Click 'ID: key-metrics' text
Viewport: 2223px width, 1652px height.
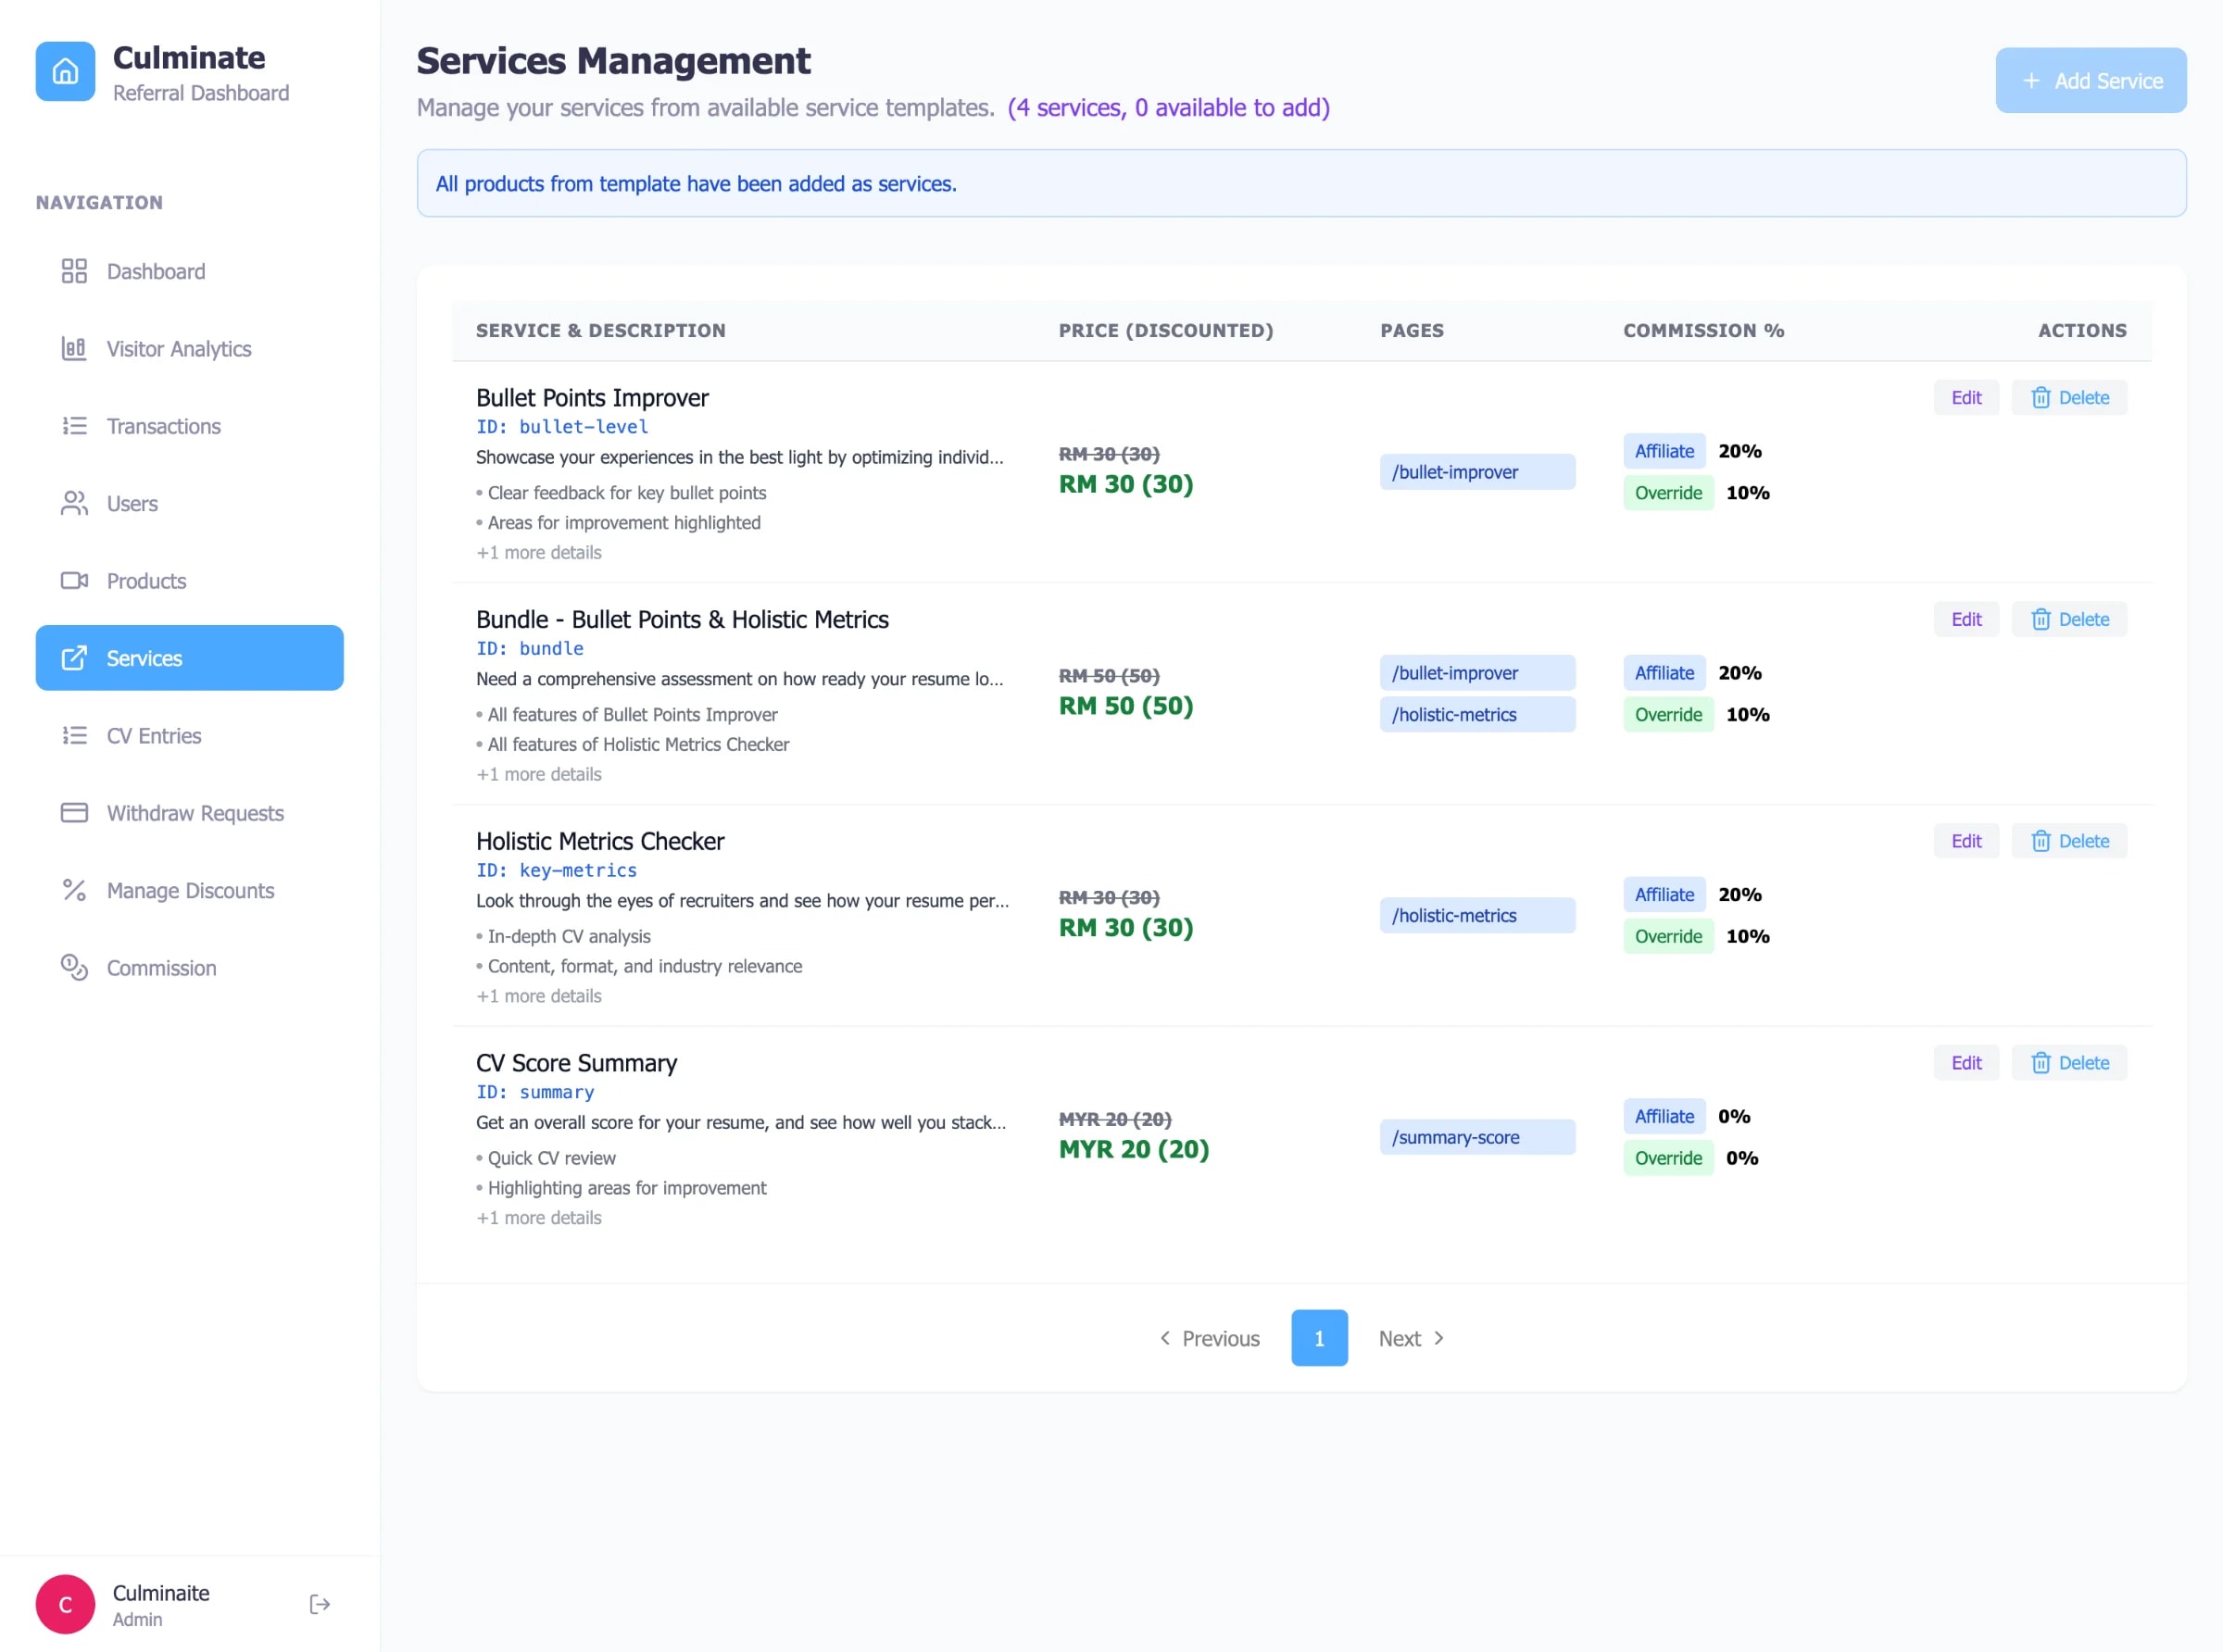(x=556, y=871)
